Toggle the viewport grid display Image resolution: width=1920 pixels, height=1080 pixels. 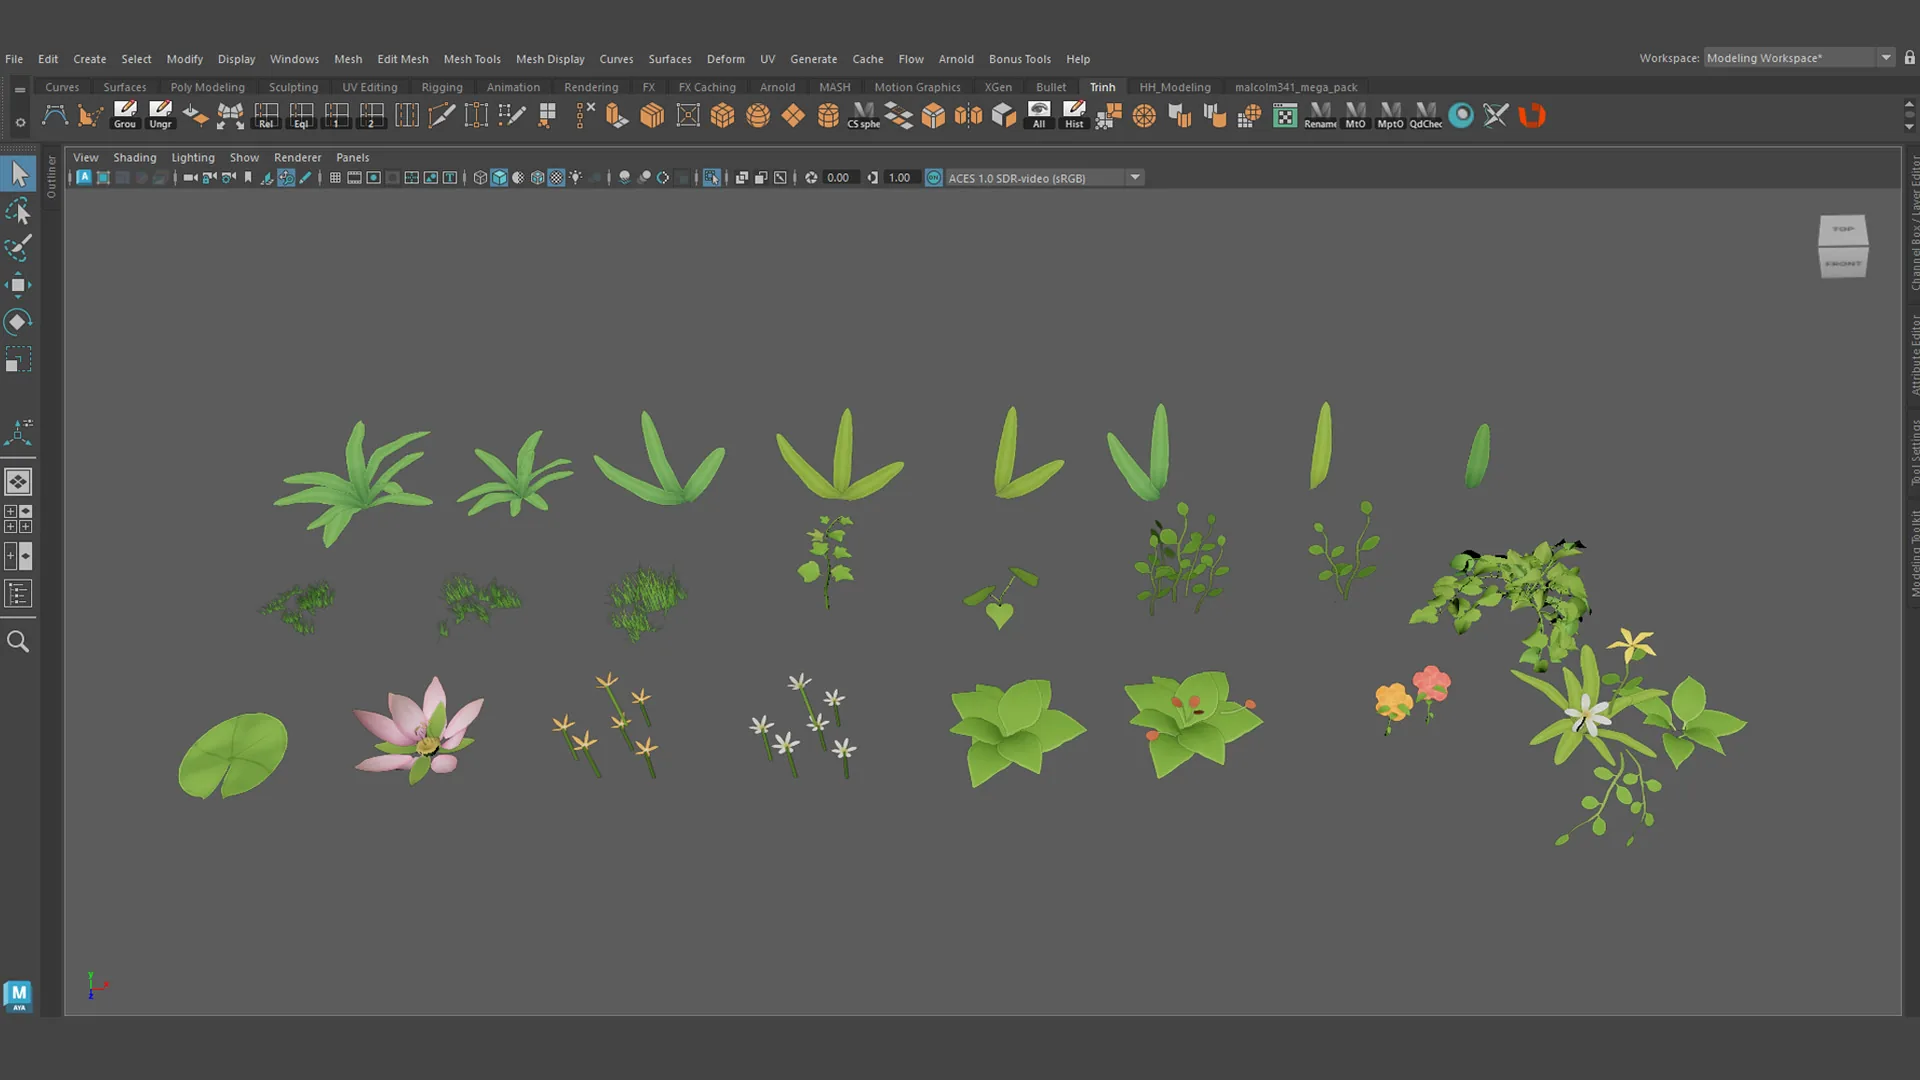pyautogui.click(x=335, y=178)
